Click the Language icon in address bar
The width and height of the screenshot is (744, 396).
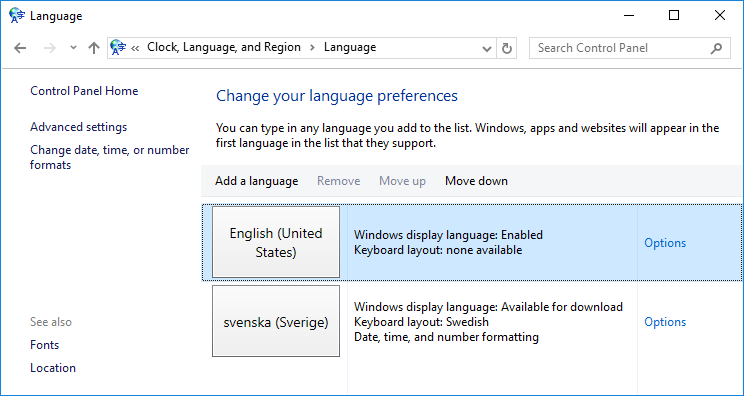pos(118,47)
